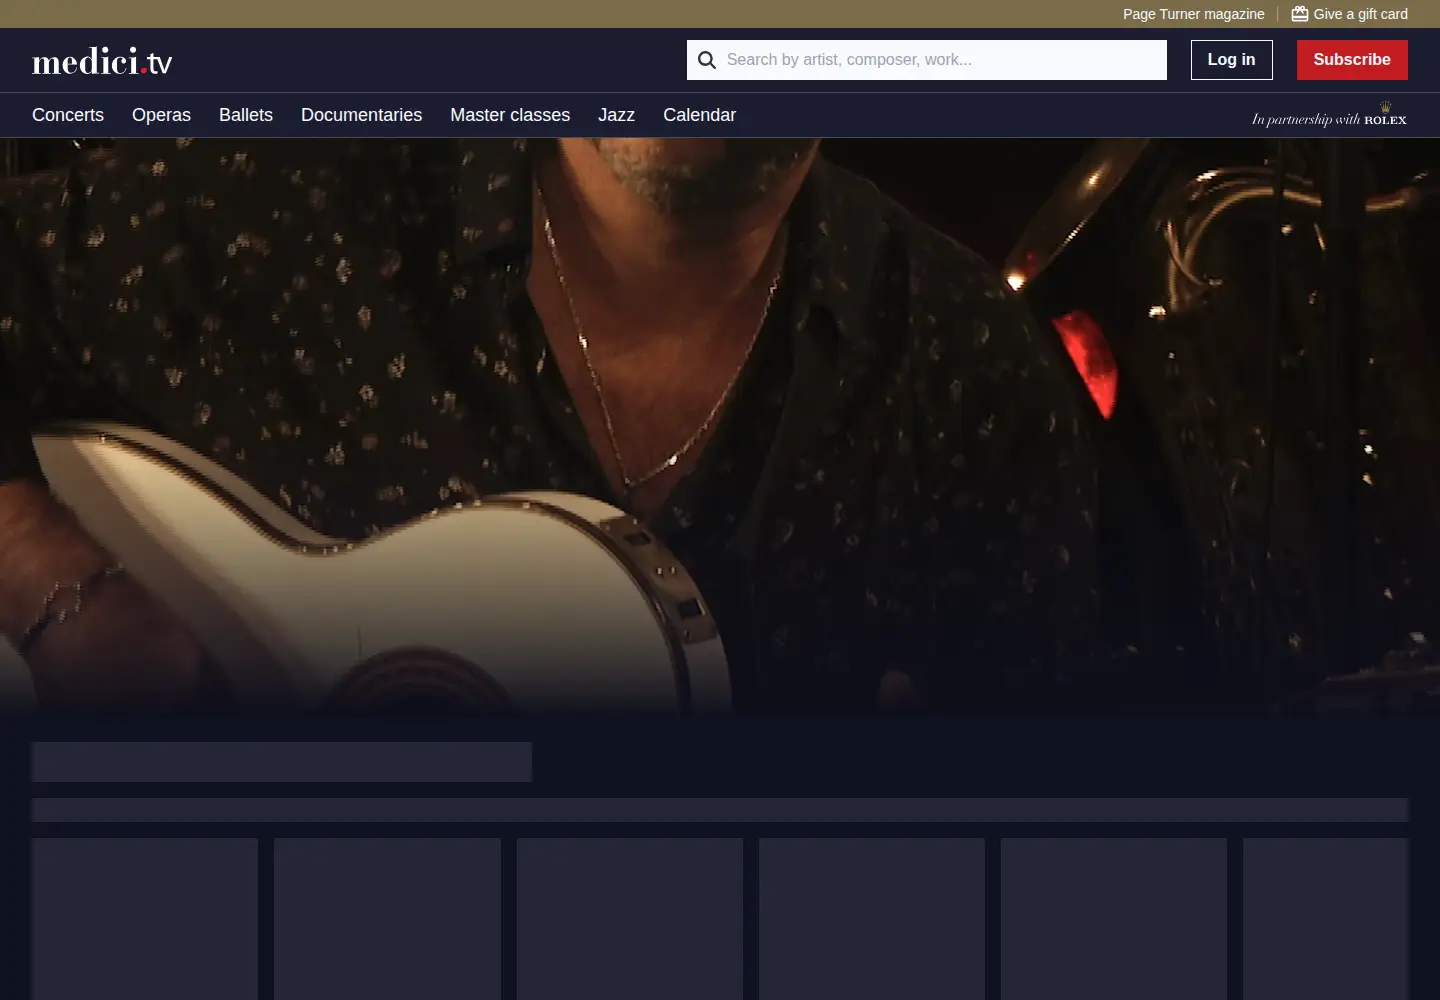Open the Operas menu item
This screenshot has height=1000, width=1440.
pos(161,115)
